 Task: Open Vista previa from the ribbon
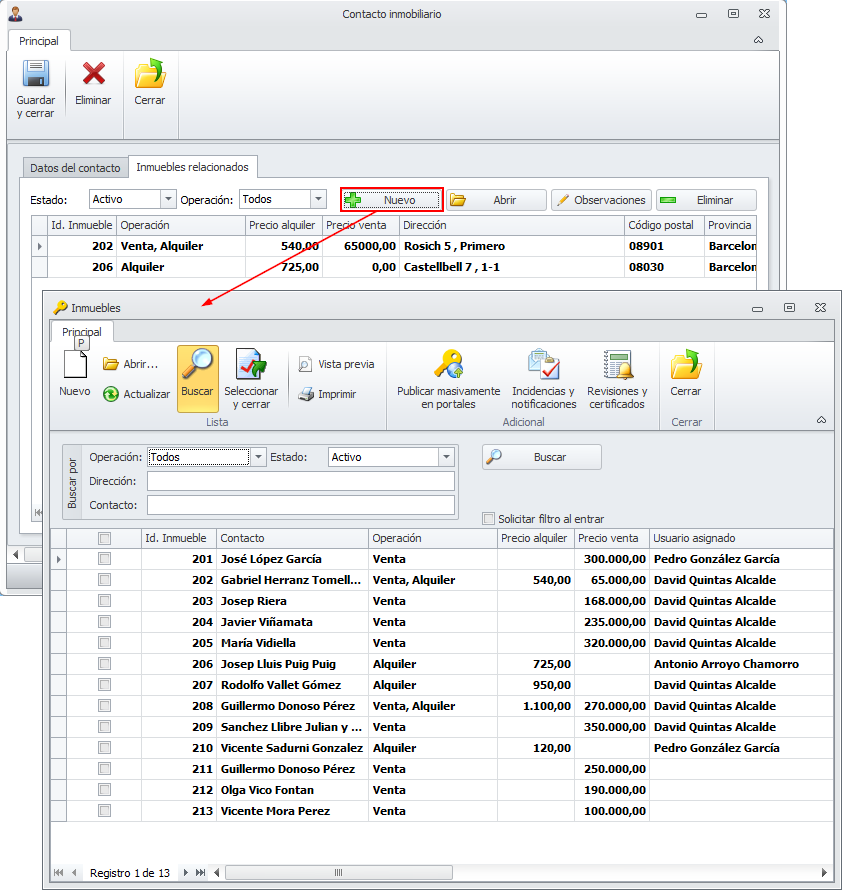click(x=306, y=365)
